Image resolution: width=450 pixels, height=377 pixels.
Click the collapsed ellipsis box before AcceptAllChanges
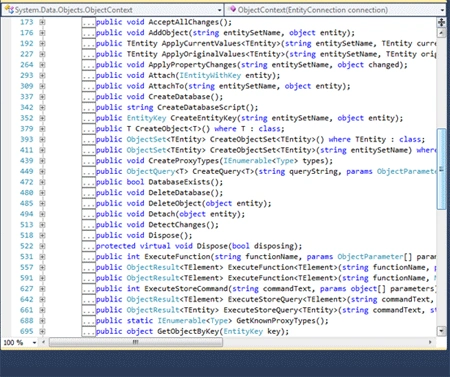(89, 23)
